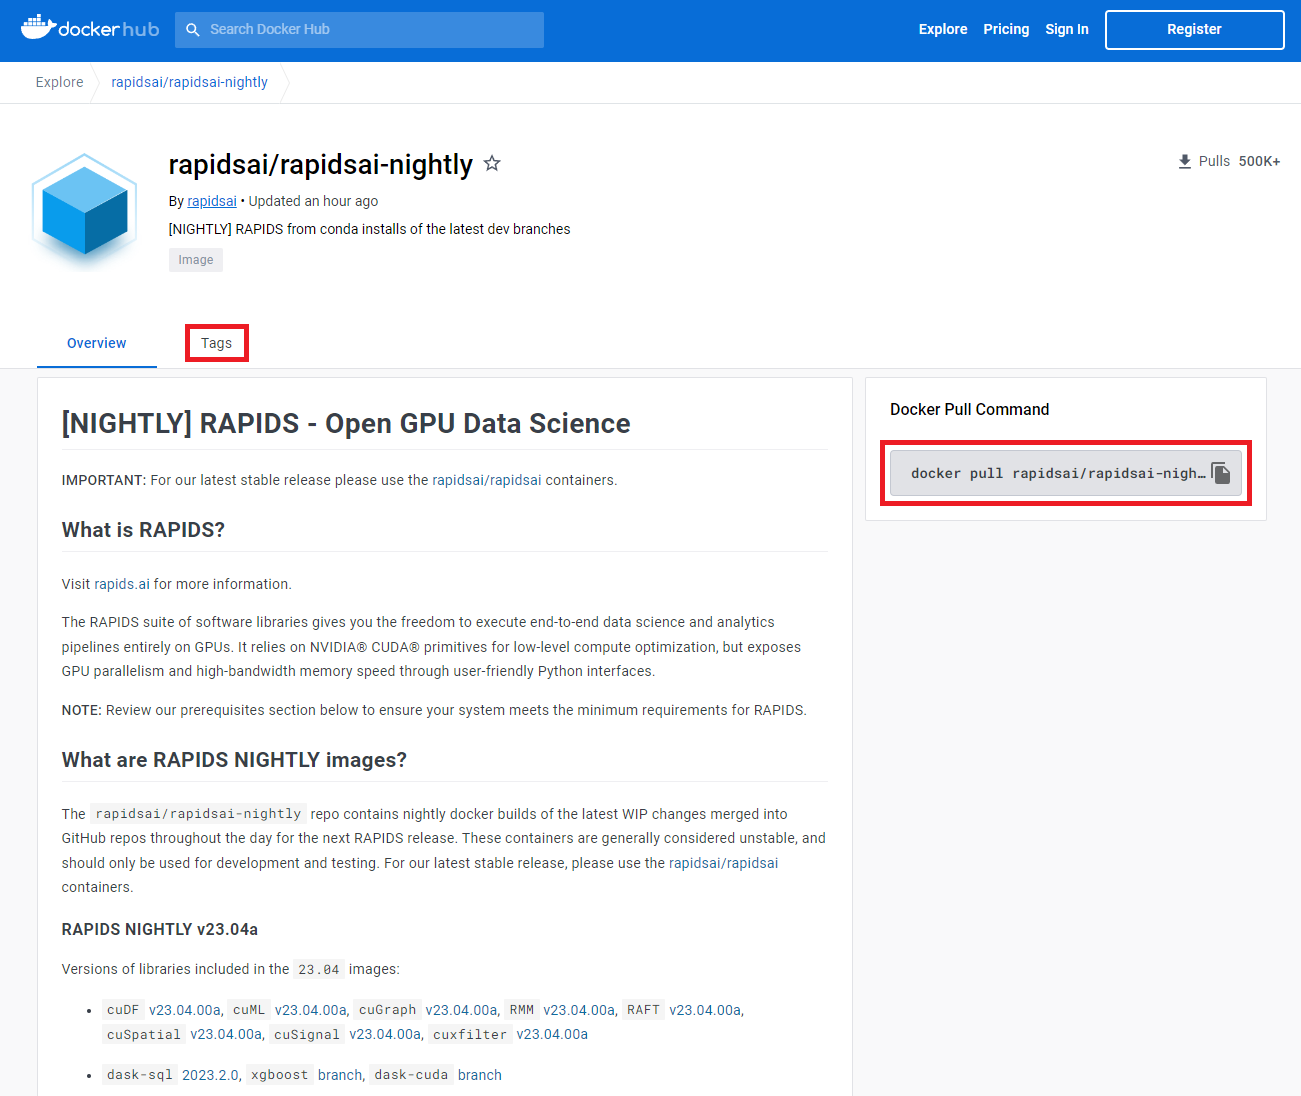Click the Docker Hub whale logo
The height and width of the screenshot is (1096, 1301).
click(90, 28)
